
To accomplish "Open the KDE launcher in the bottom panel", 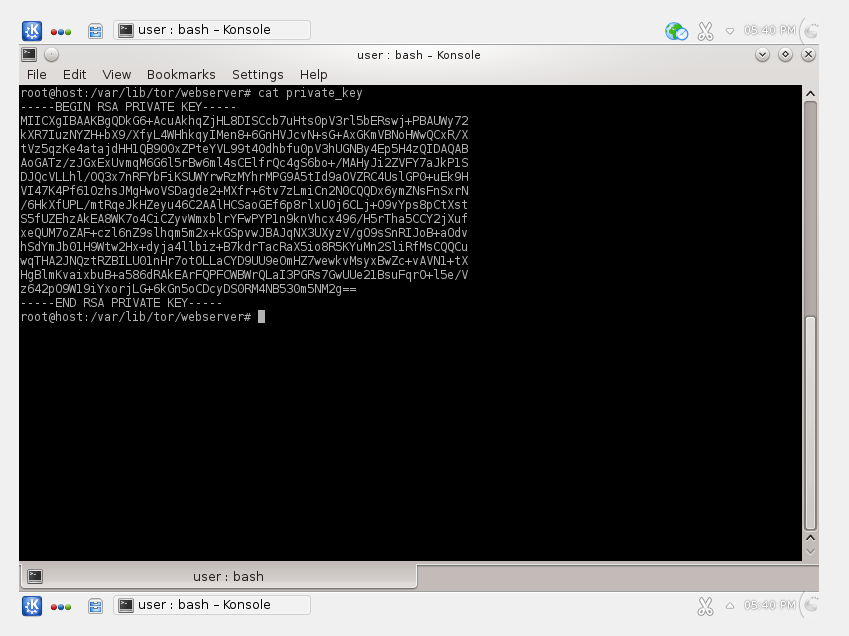I will click(32, 606).
